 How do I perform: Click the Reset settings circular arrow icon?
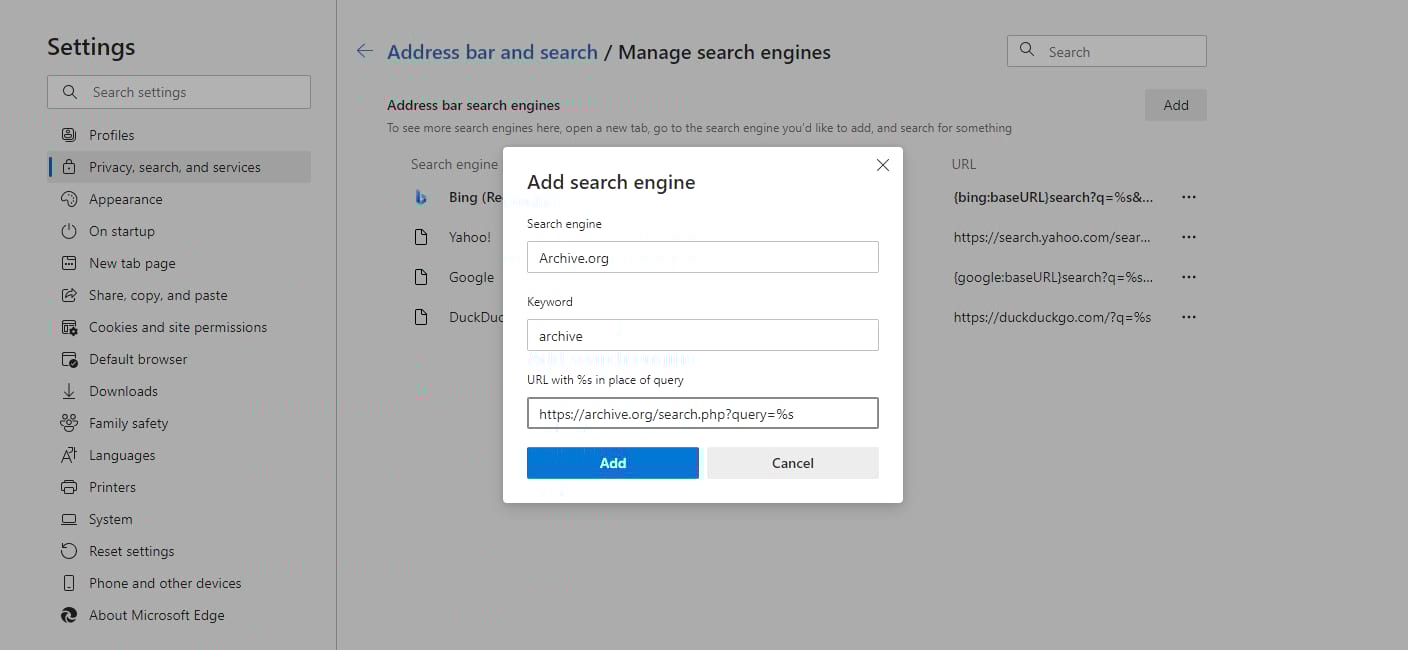(68, 551)
